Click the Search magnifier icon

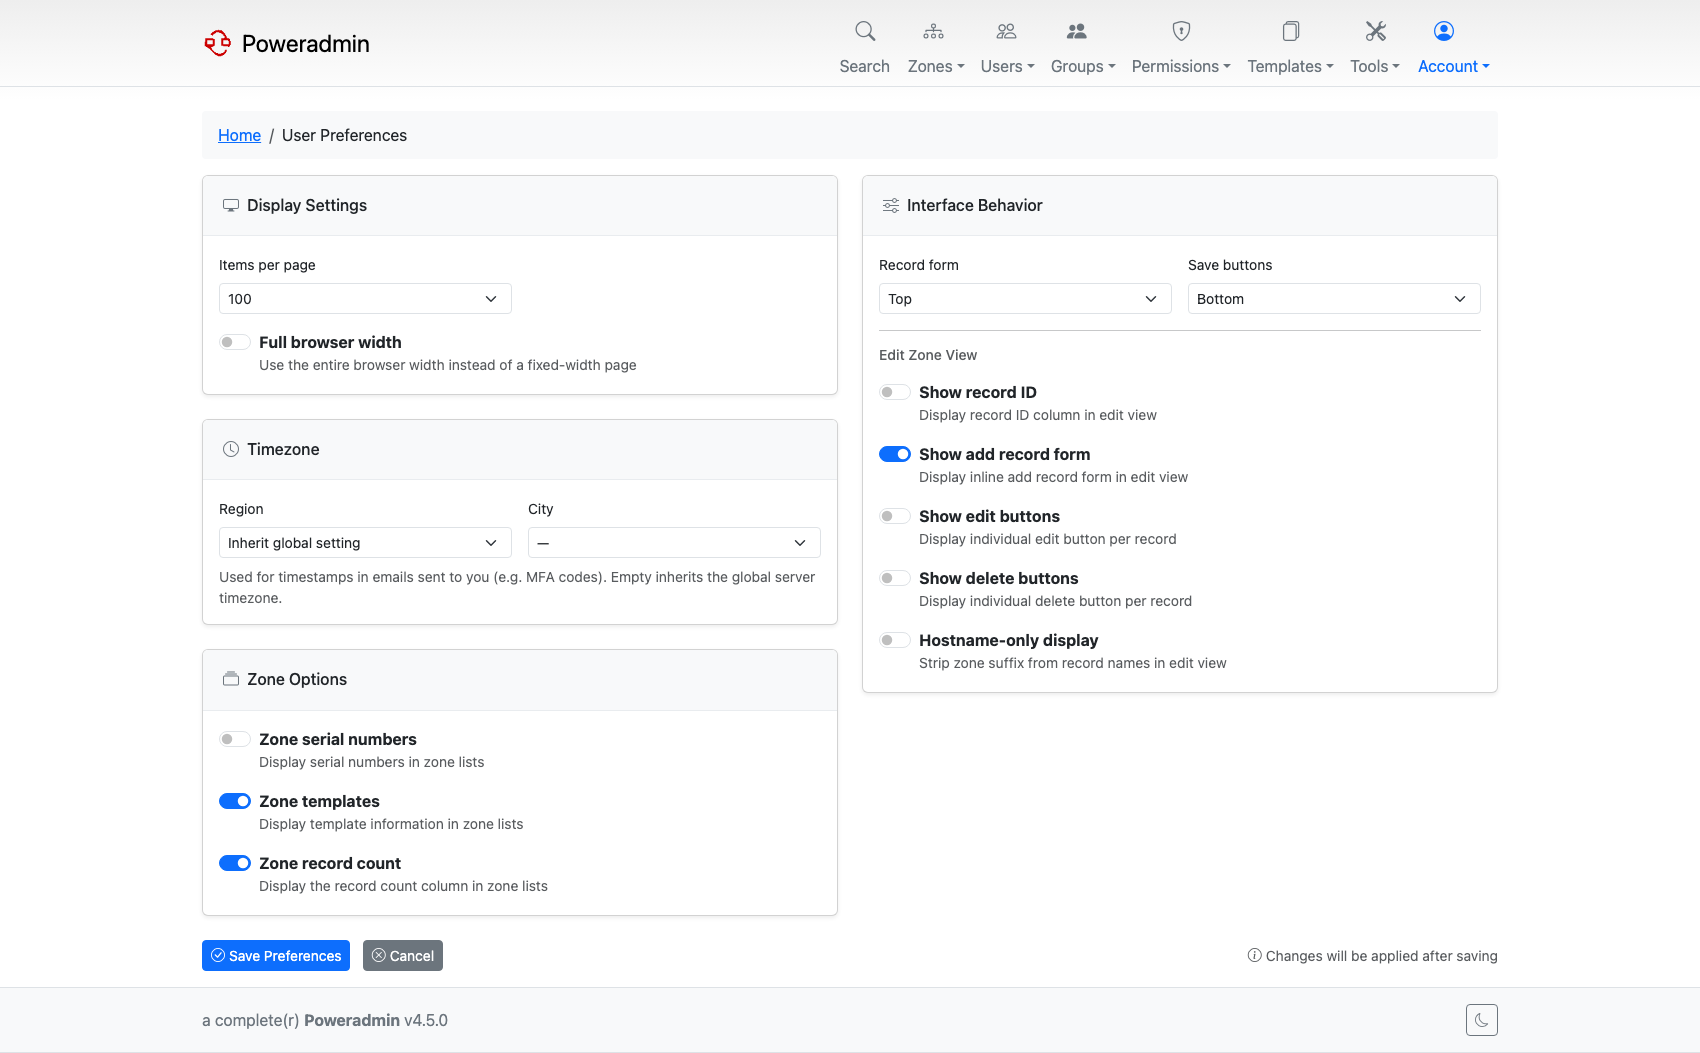click(865, 31)
